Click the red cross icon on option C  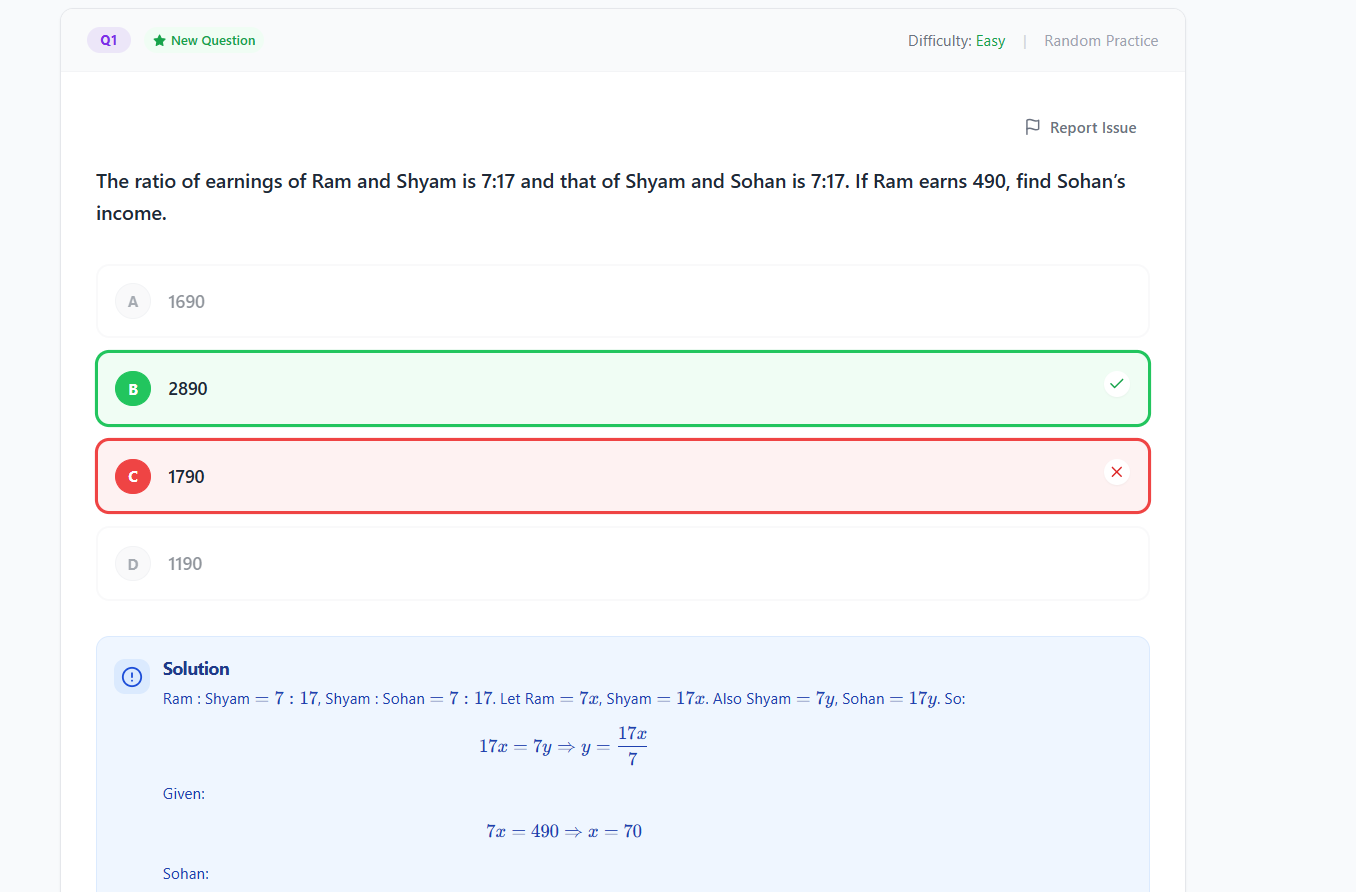[x=1117, y=472]
